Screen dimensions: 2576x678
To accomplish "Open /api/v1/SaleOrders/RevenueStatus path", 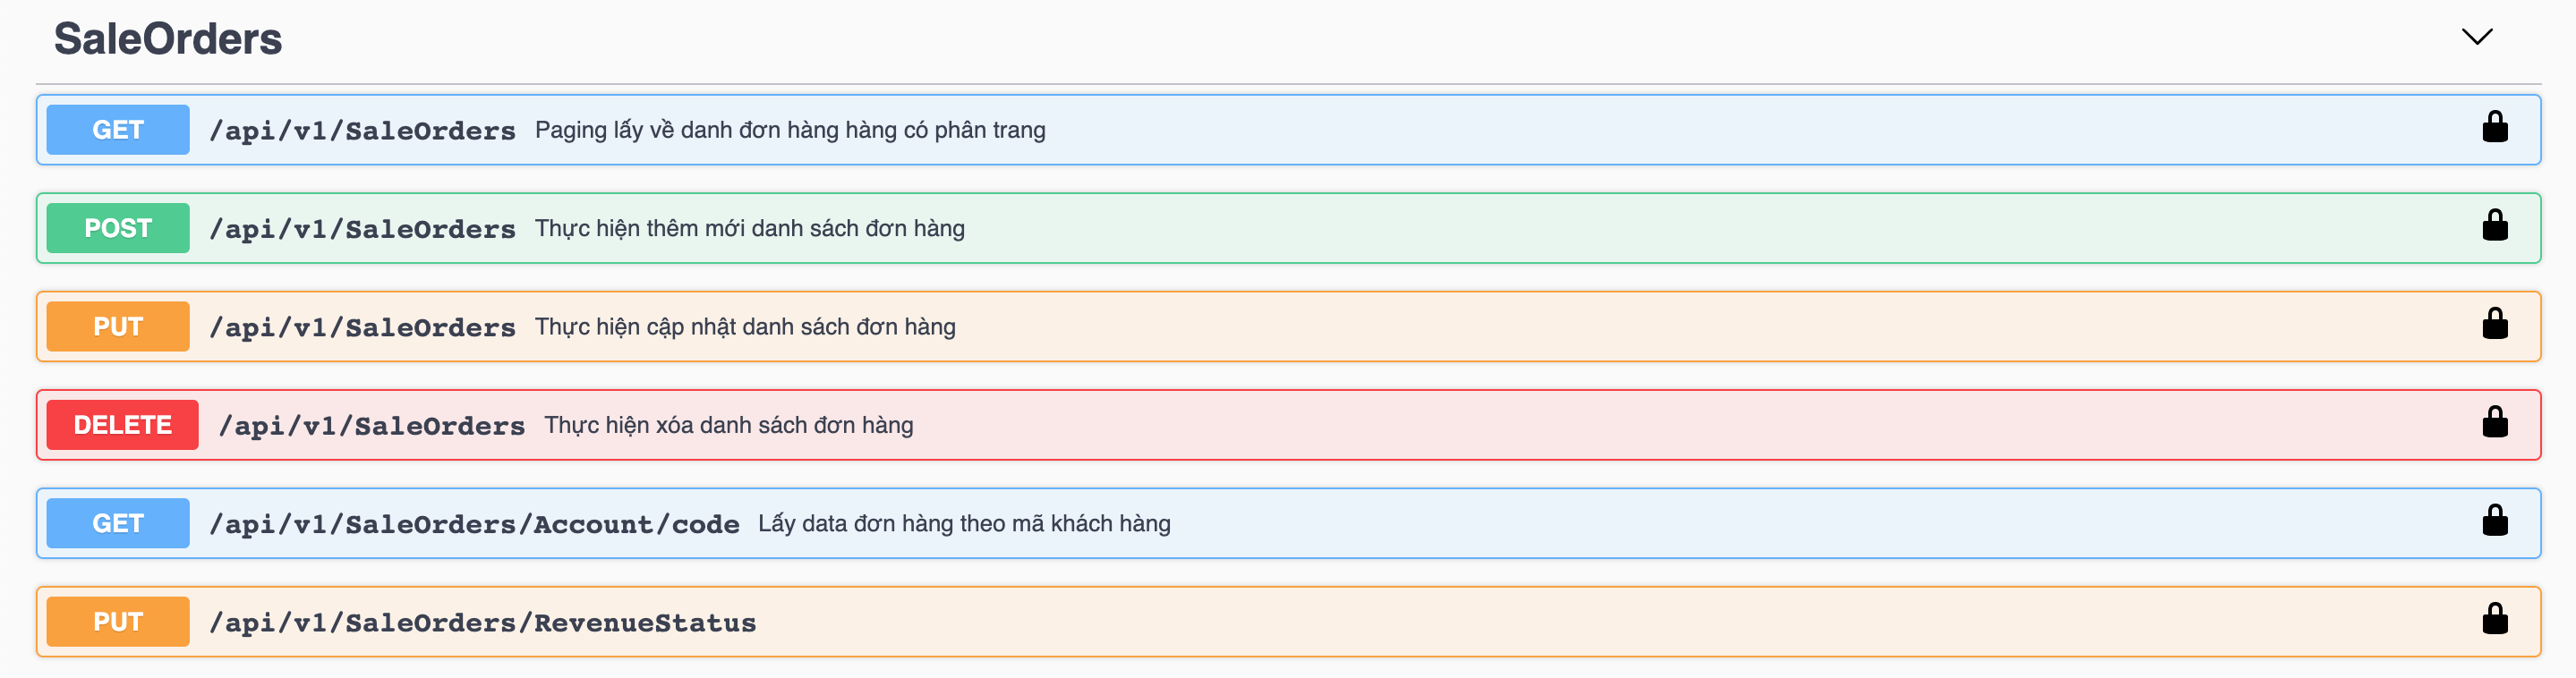I will 483,623.
